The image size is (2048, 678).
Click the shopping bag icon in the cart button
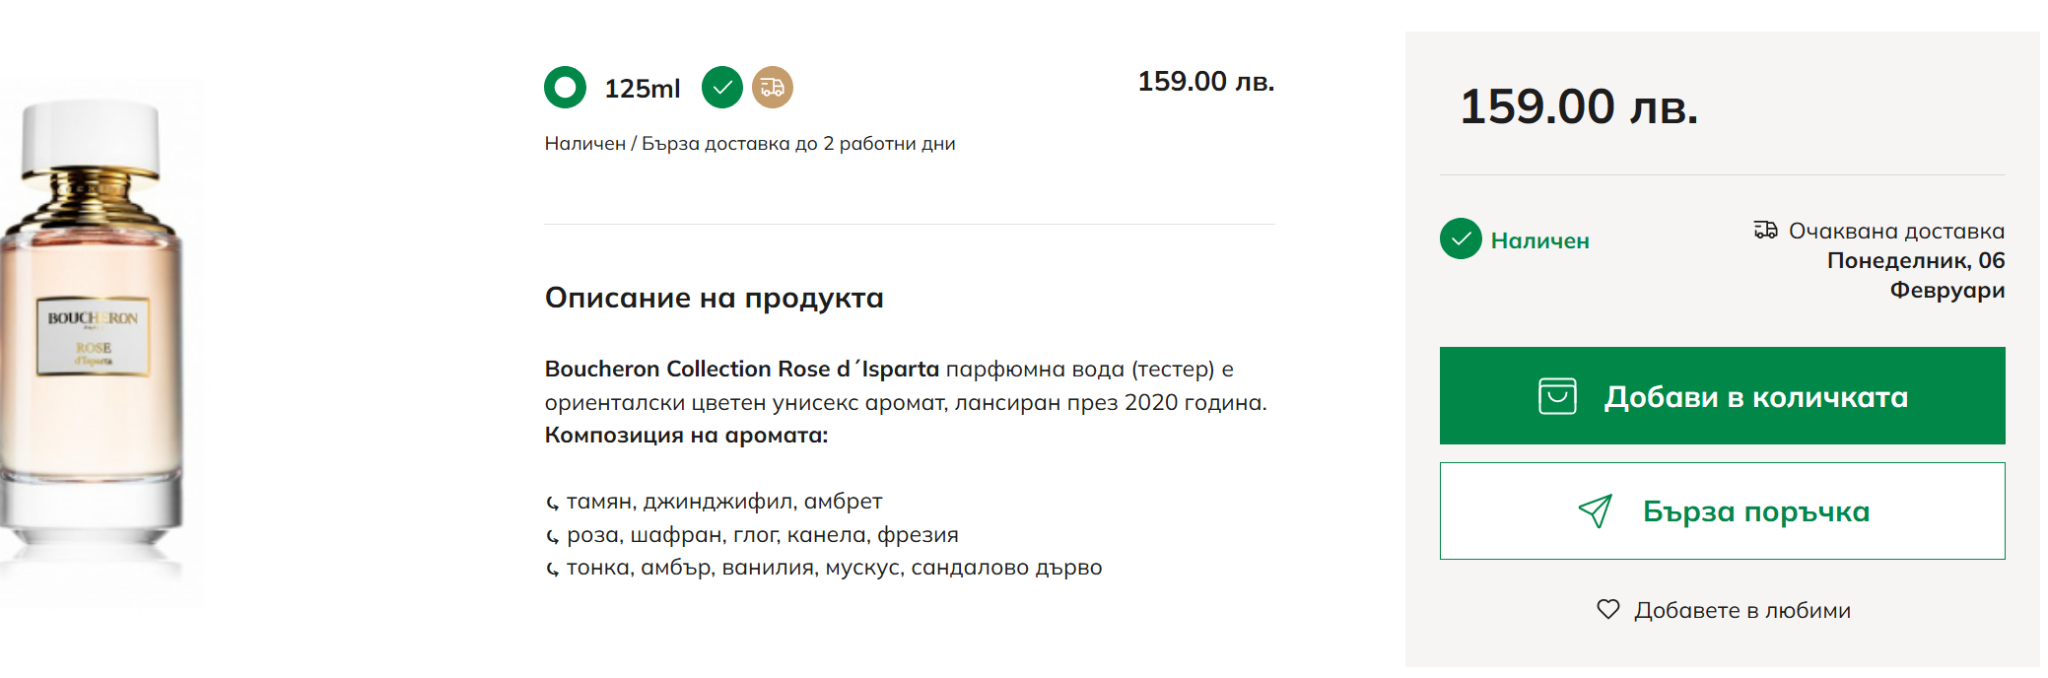(x=1557, y=396)
